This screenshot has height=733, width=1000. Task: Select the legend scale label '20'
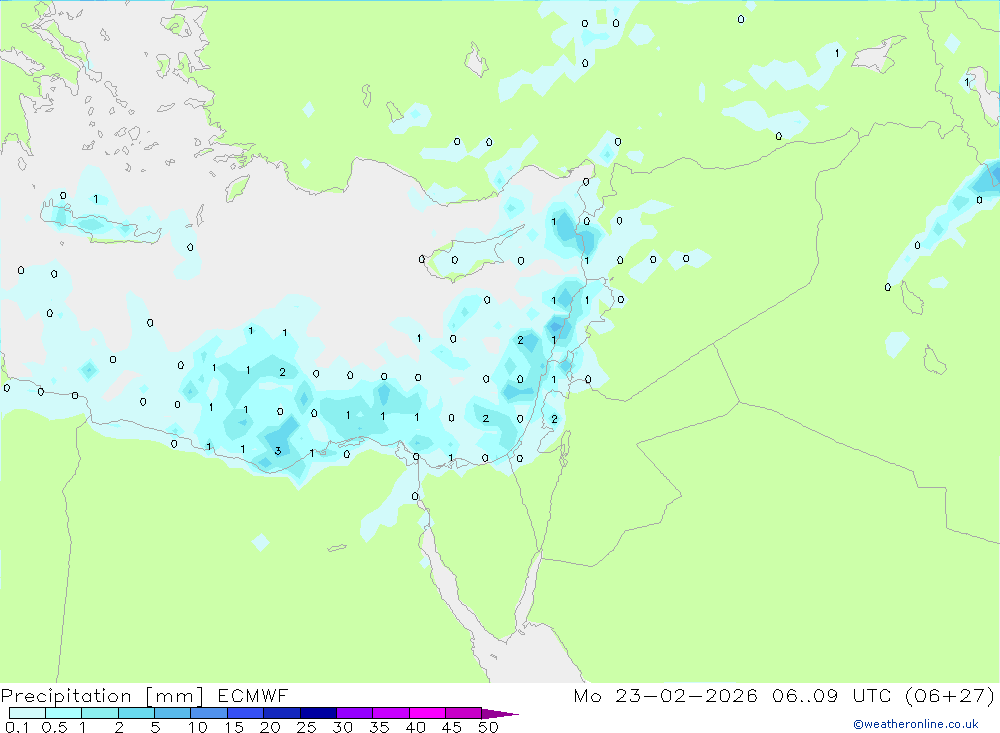pos(270,727)
